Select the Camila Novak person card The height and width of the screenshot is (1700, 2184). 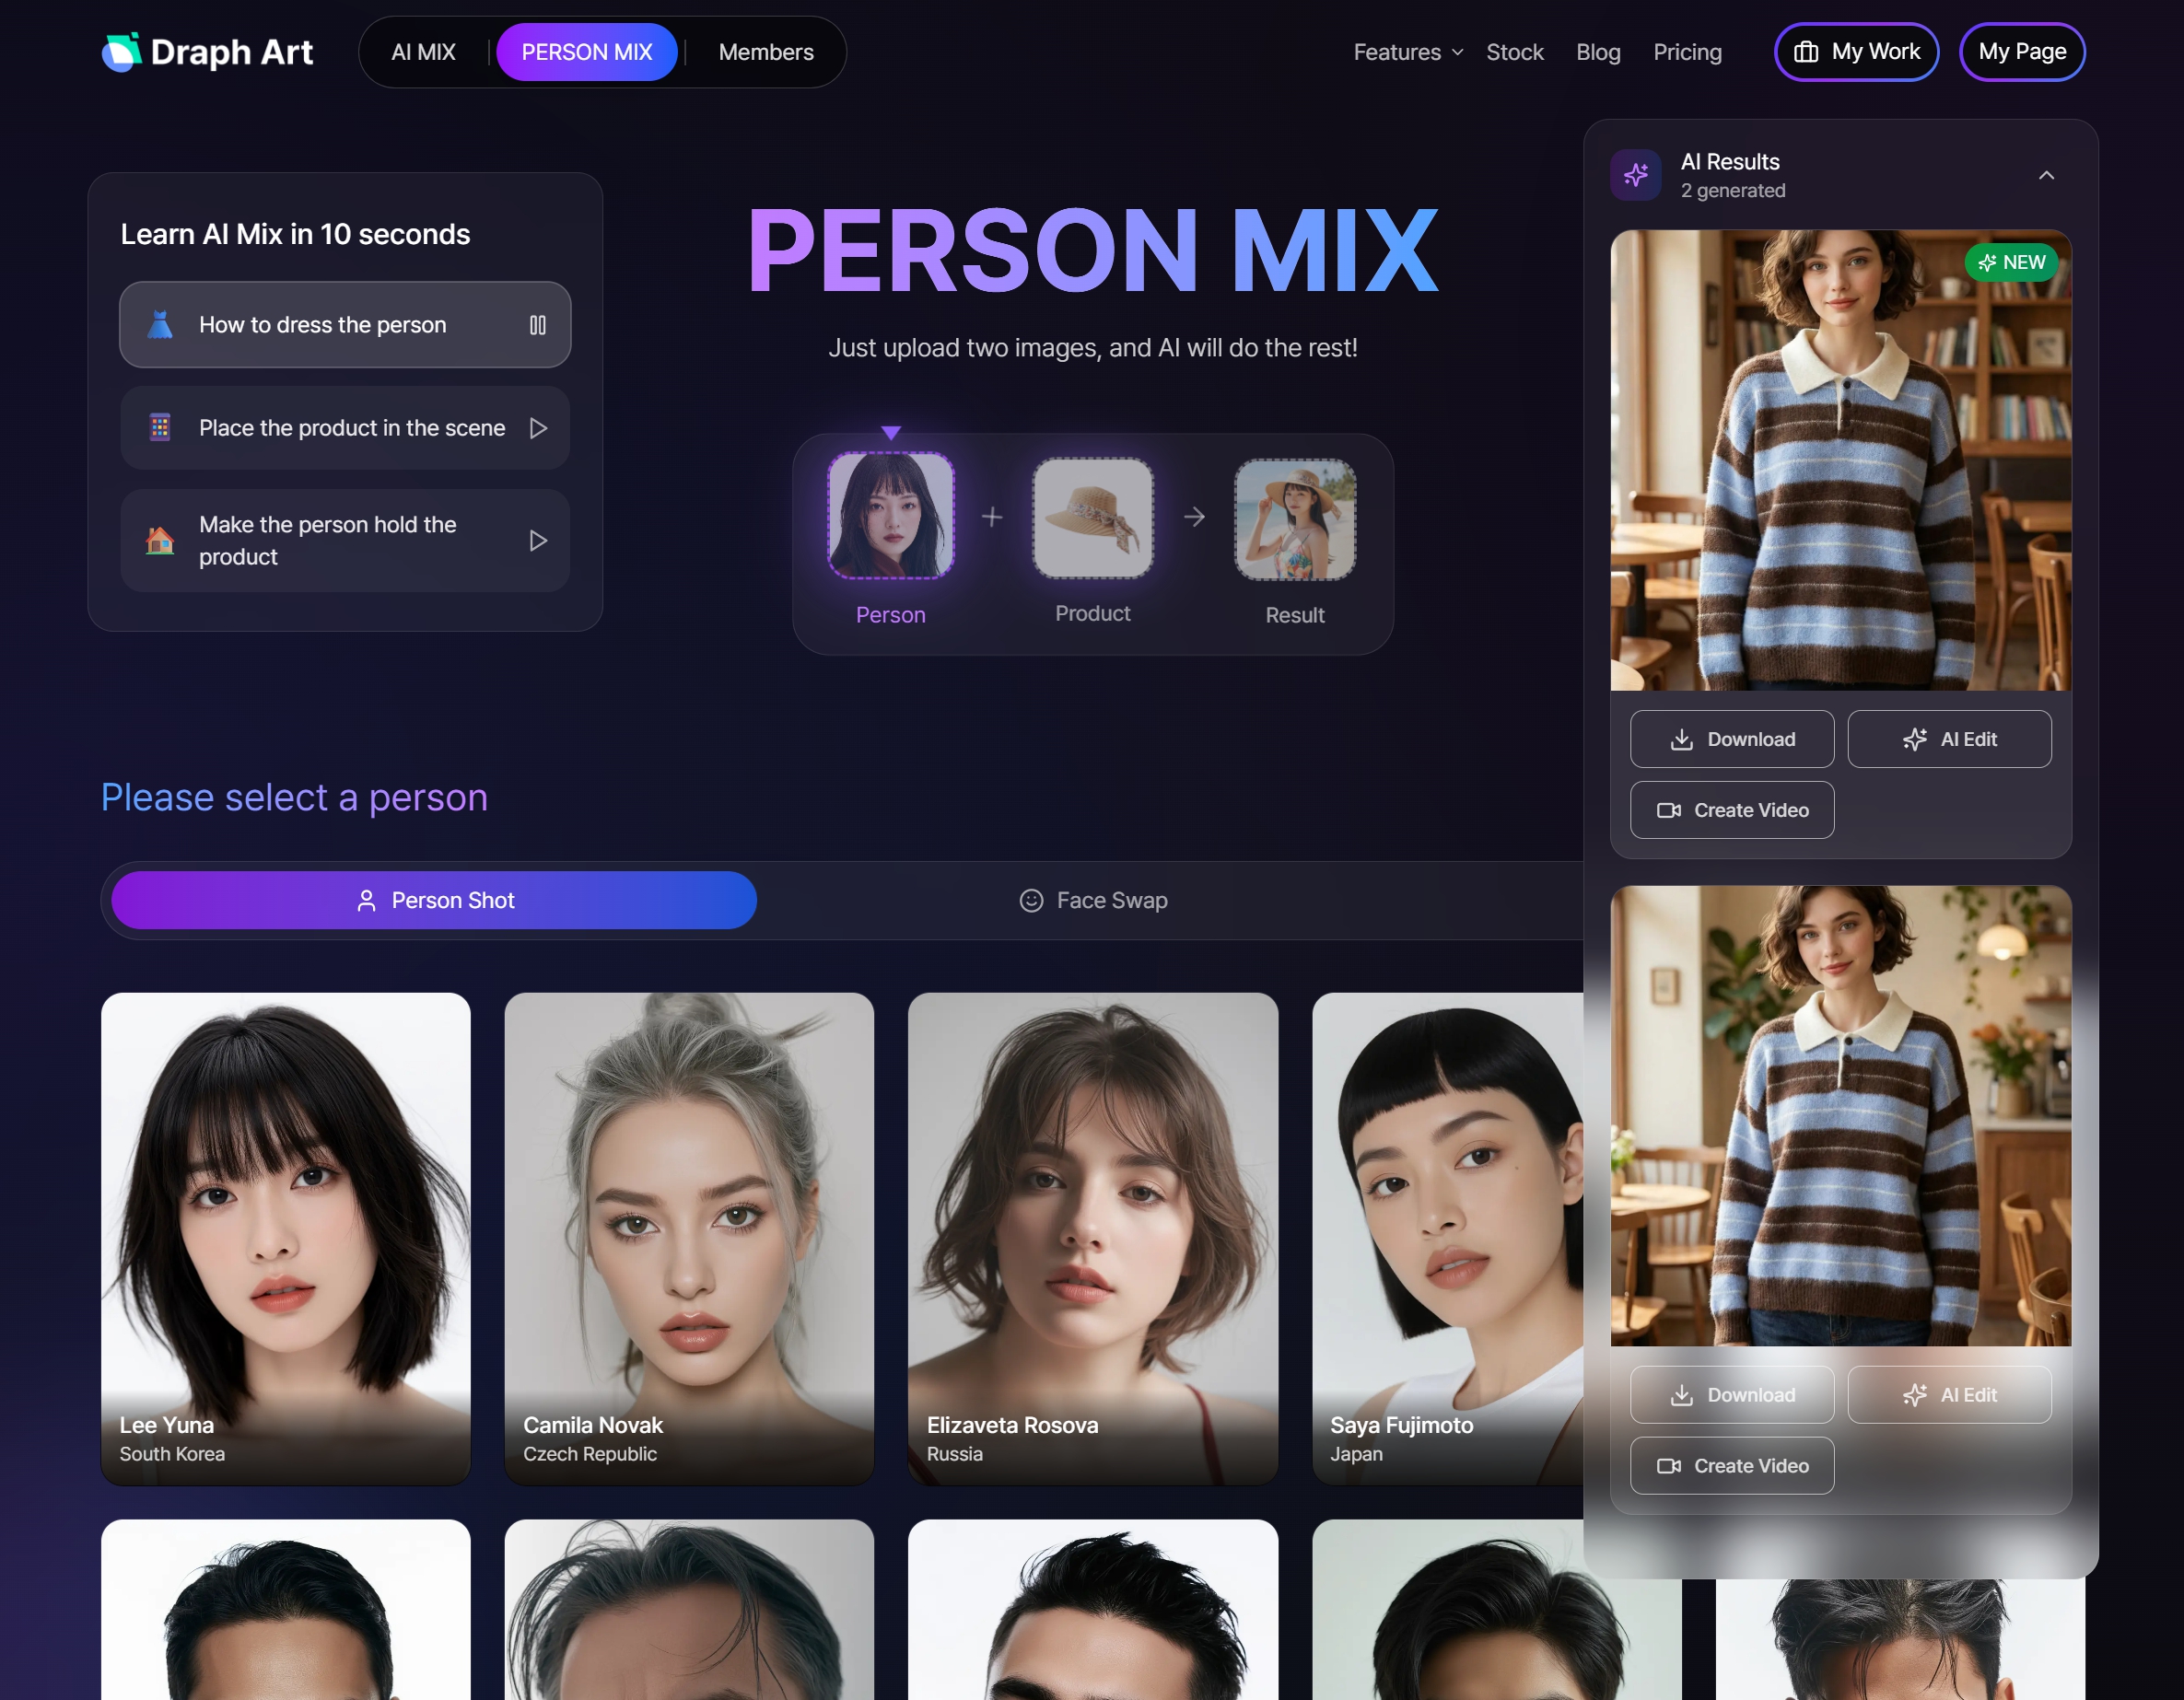(689, 1238)
